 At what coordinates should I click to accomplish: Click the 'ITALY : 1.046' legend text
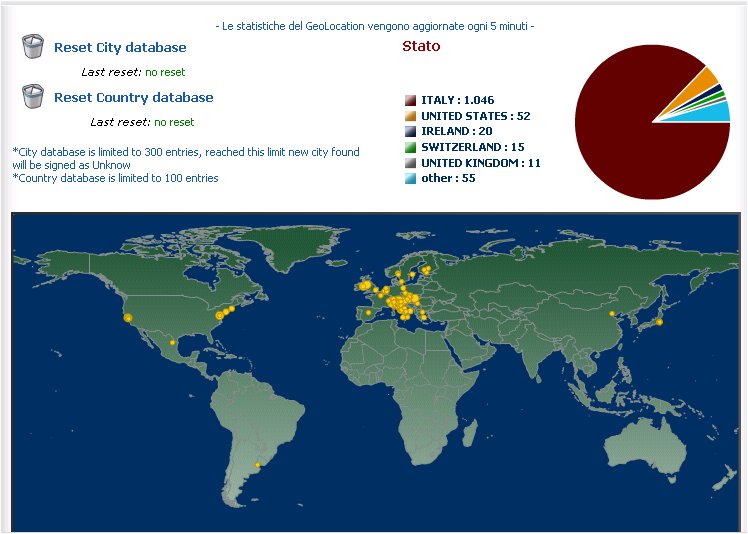[457, 100]
